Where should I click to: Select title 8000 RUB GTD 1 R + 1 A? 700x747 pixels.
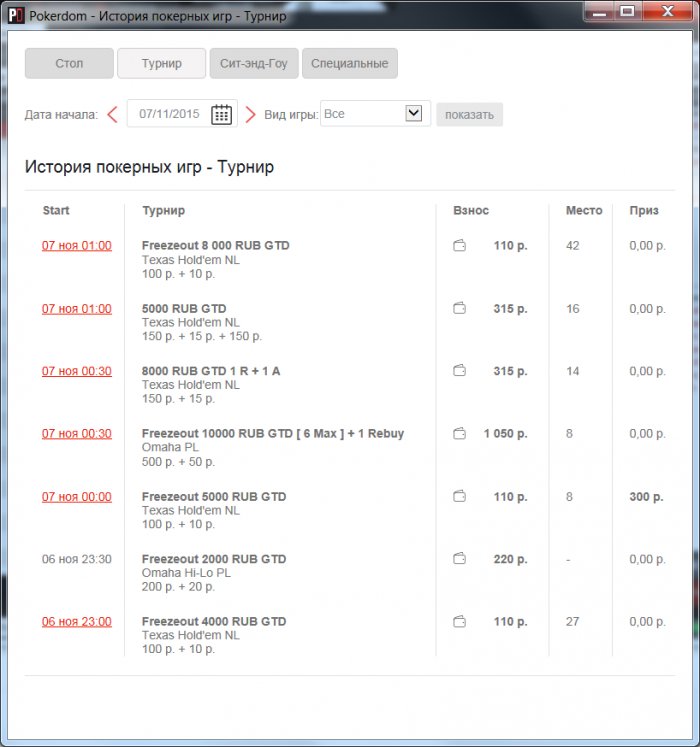point(211,371)
